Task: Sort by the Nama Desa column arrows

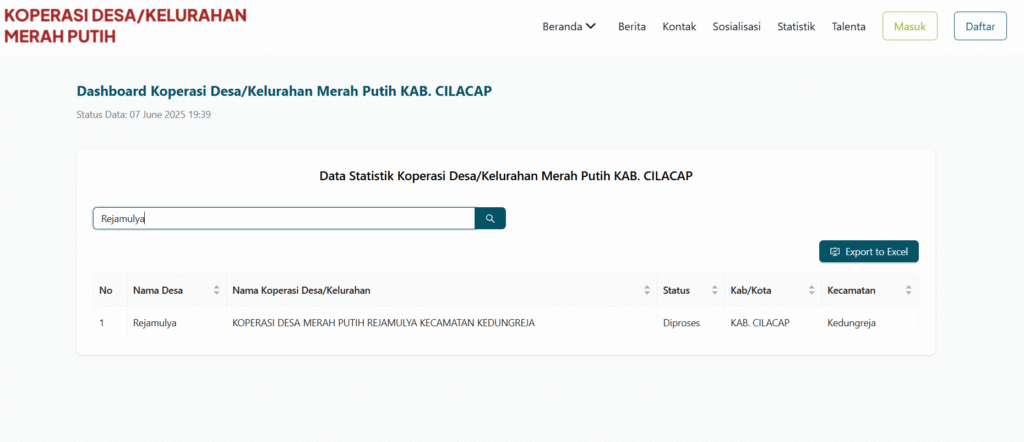Action: pos(216,291)
